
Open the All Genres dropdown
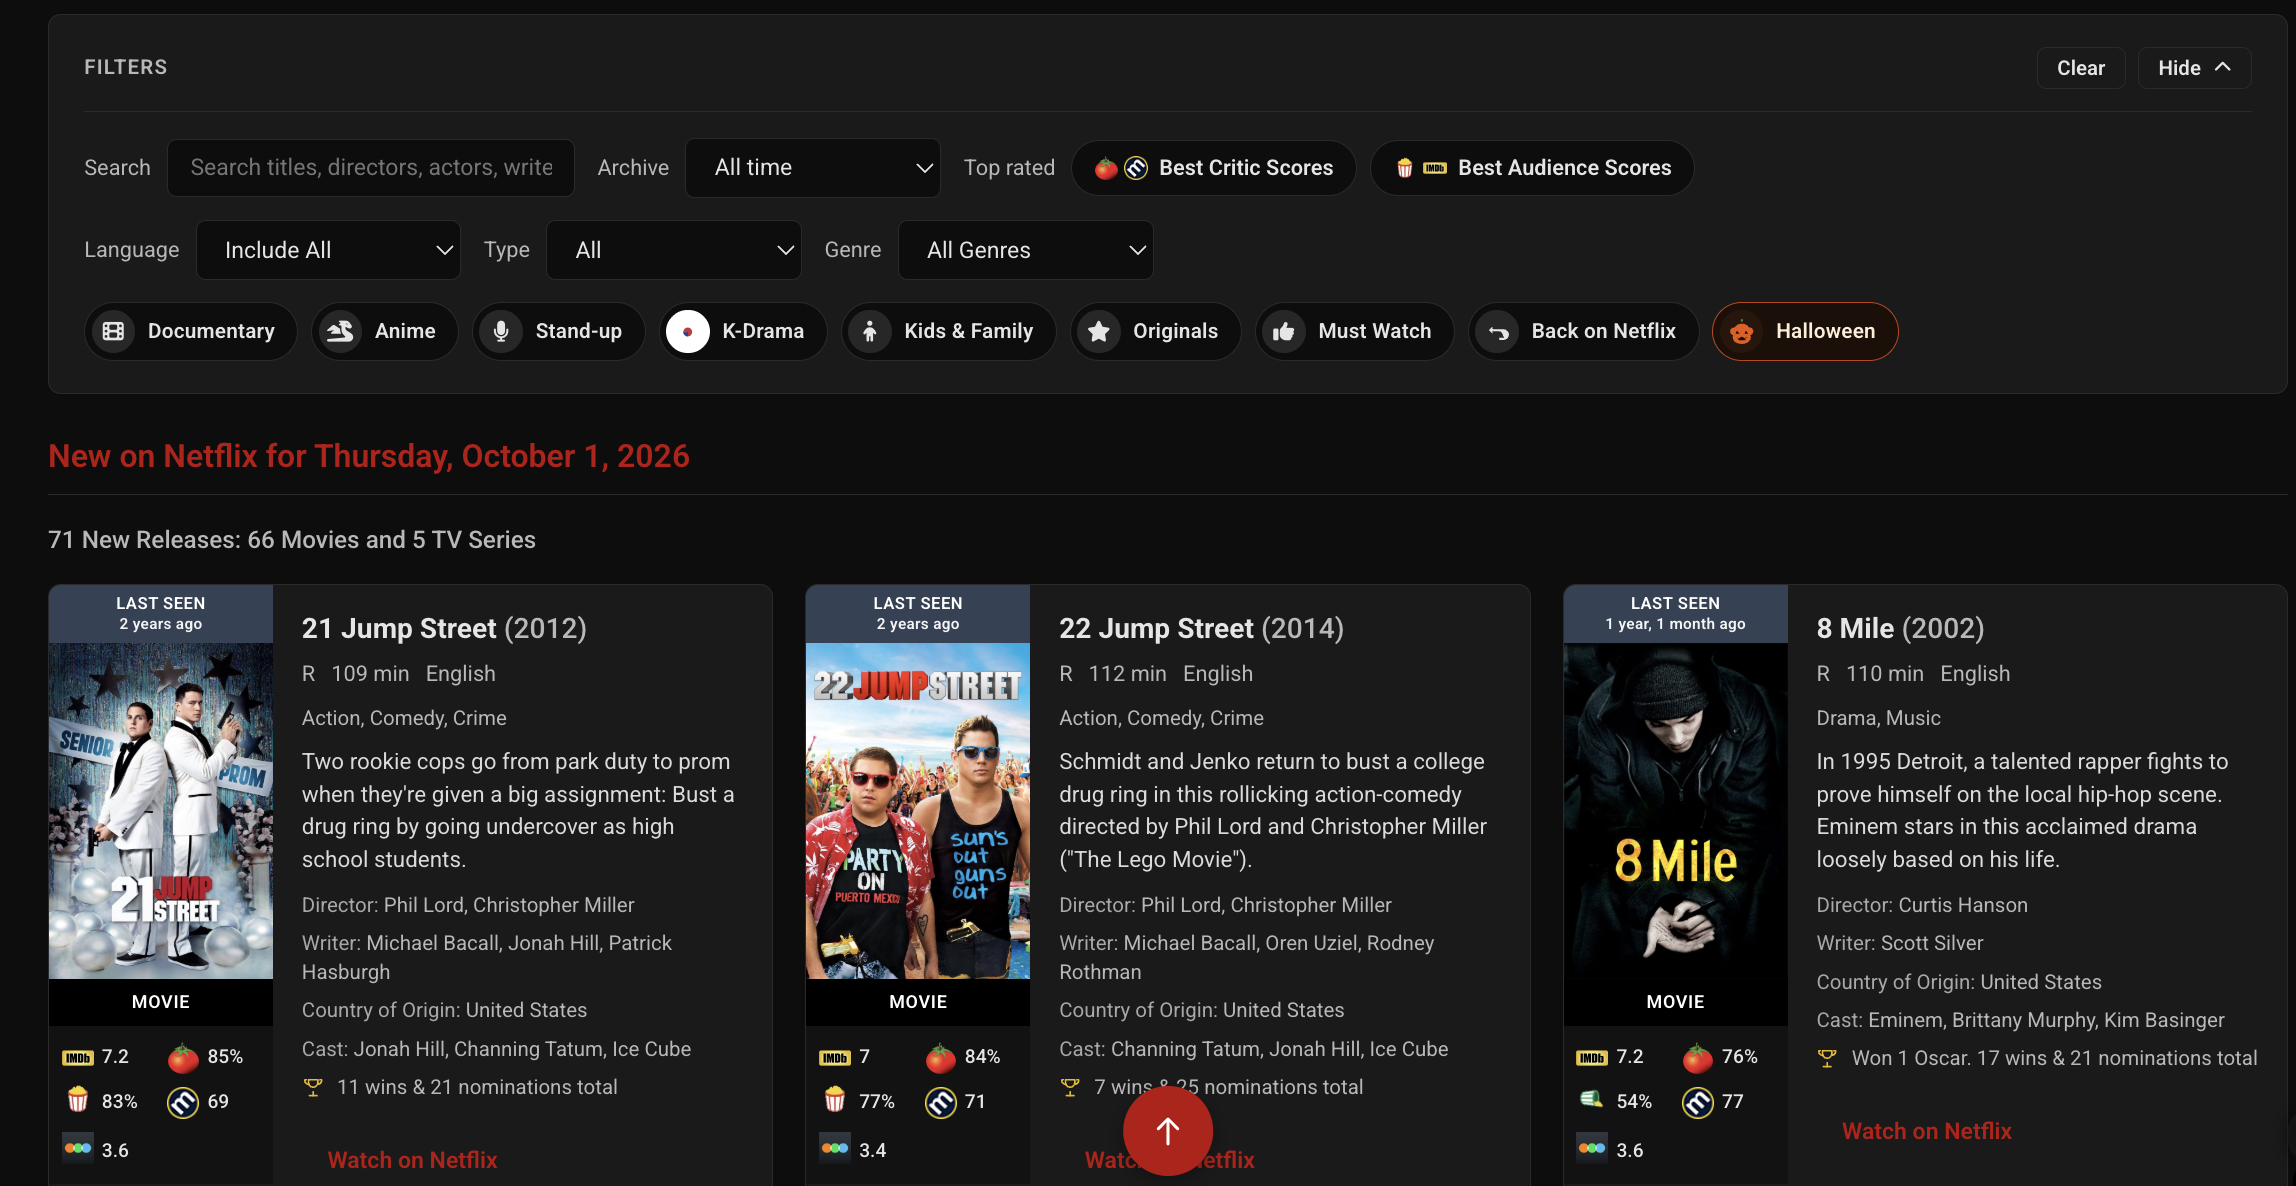point(1026,250)
